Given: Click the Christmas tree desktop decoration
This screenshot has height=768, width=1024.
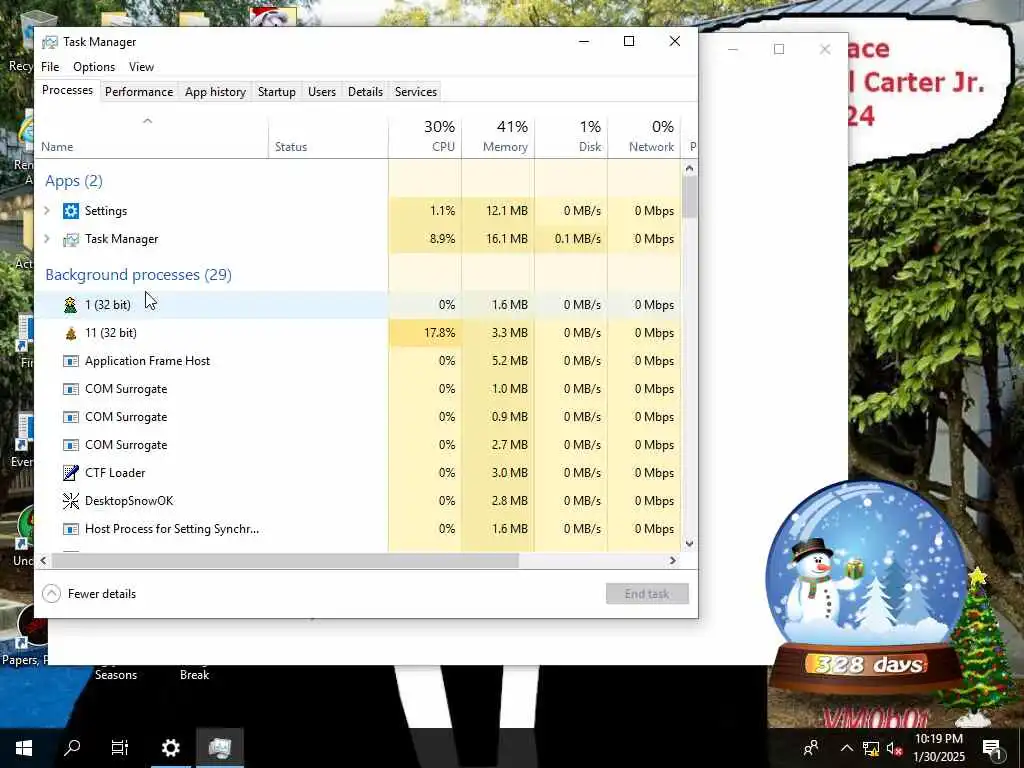Looking at the screenshot, I should click(980, 647).
